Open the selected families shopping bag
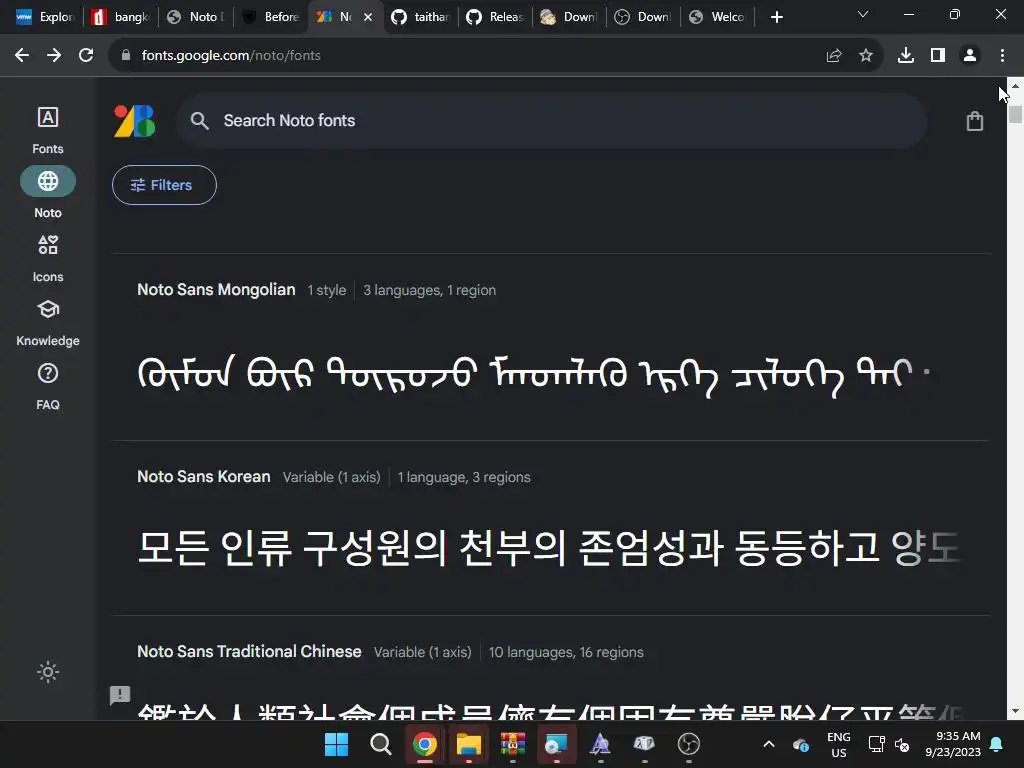Screen dimensions: 1024x768 click(x=974, y=121)
